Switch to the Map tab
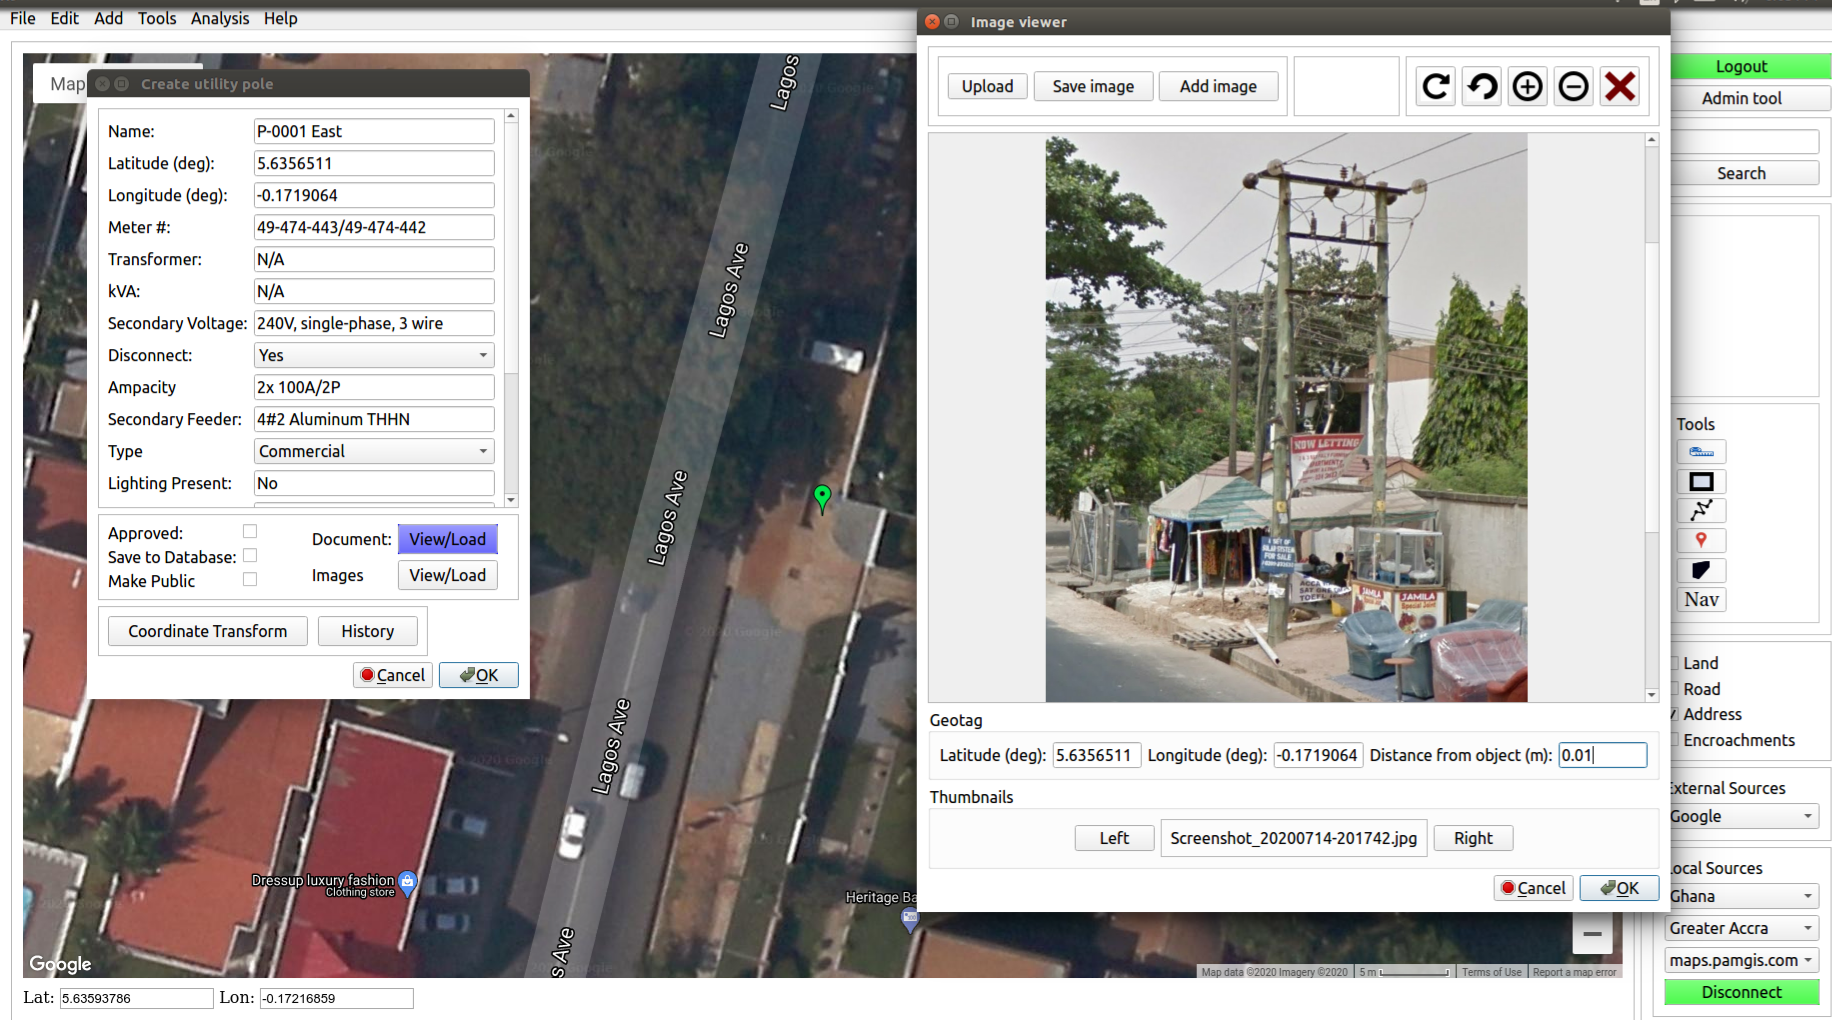This screenshot has width=1832, height=1020. [x=62, y=84]
